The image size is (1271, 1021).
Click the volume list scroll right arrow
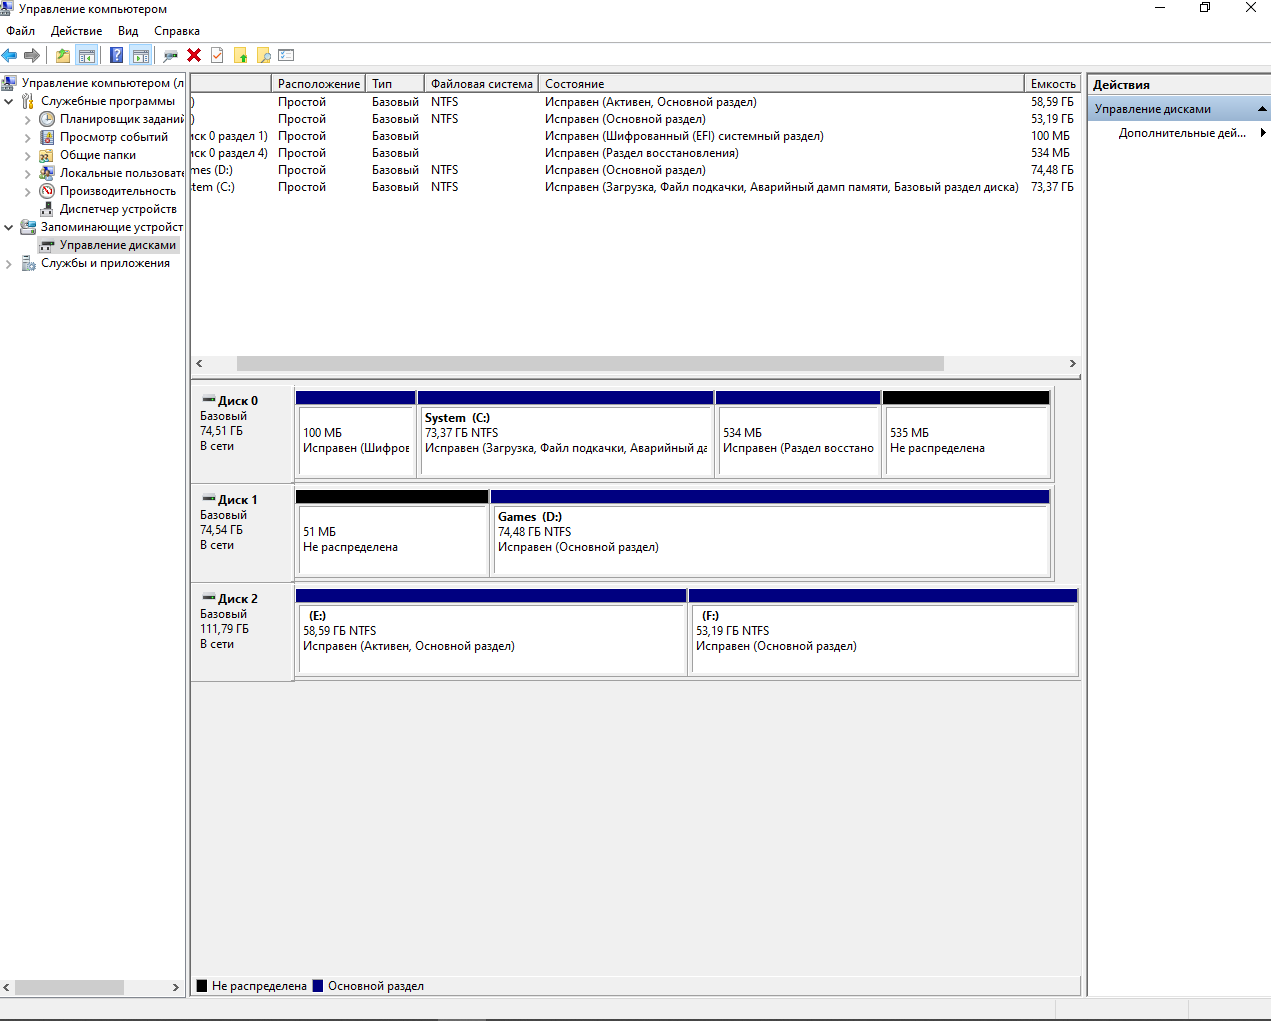[1072, 364]
